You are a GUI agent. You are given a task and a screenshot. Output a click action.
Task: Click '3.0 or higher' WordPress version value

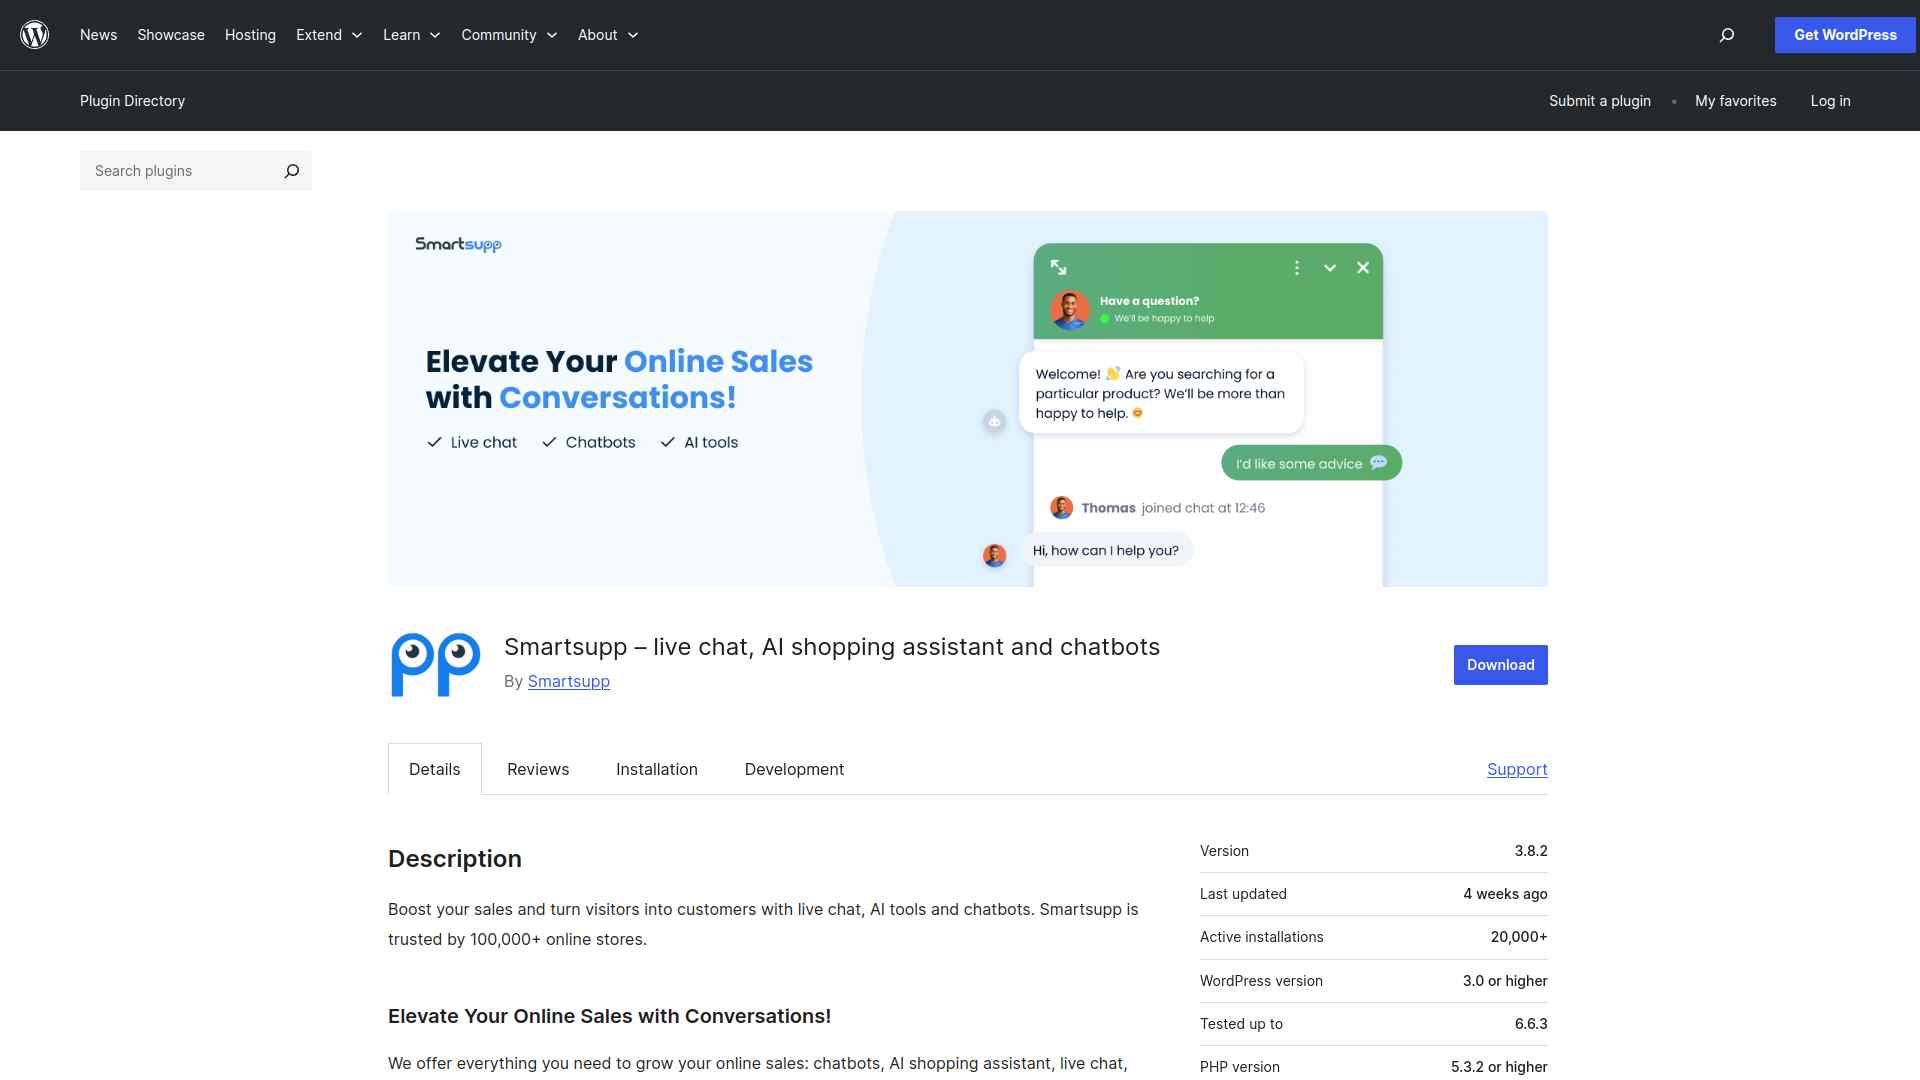coord(1505,981)
